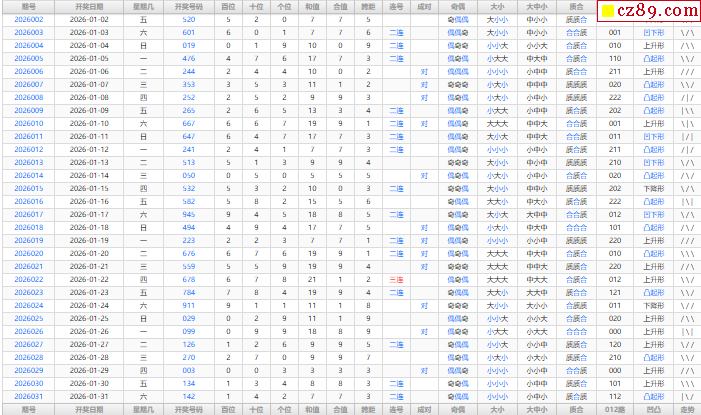701x415 pixels.
Task: Select date cell 2026-01-24
Action: (89, 305)
